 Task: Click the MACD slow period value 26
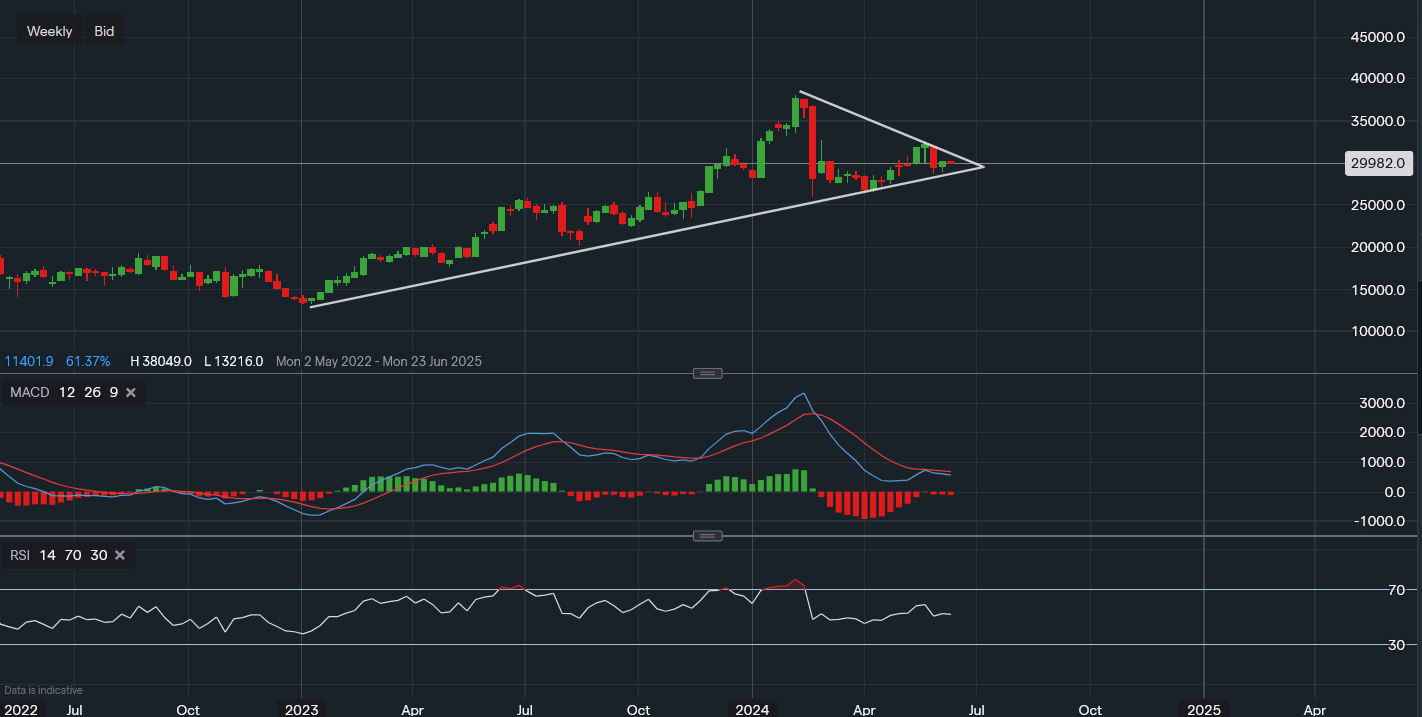coord(92,393)
